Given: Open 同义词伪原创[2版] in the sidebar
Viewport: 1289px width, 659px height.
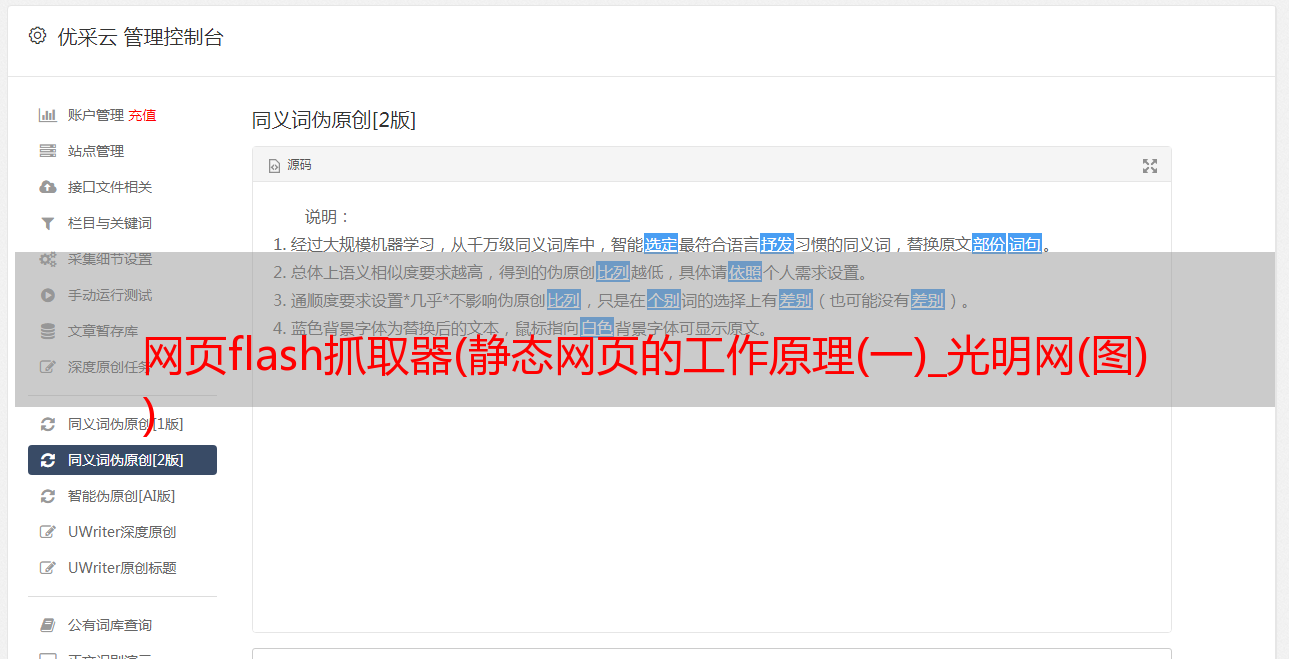Looking at the screenshot, I should (x=122, y=460).
